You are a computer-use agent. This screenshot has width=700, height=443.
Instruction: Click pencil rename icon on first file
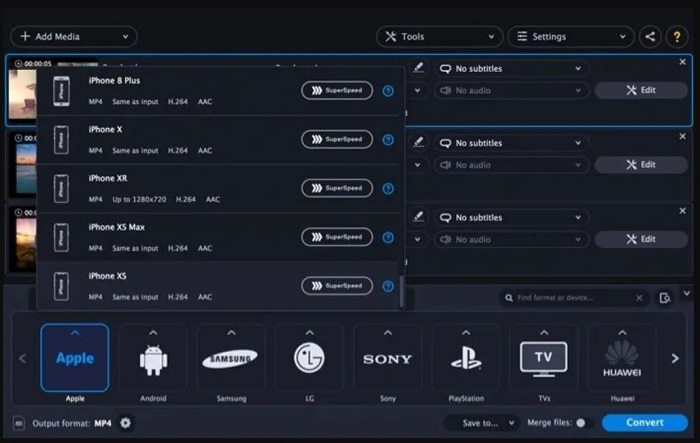click(418, 68)
